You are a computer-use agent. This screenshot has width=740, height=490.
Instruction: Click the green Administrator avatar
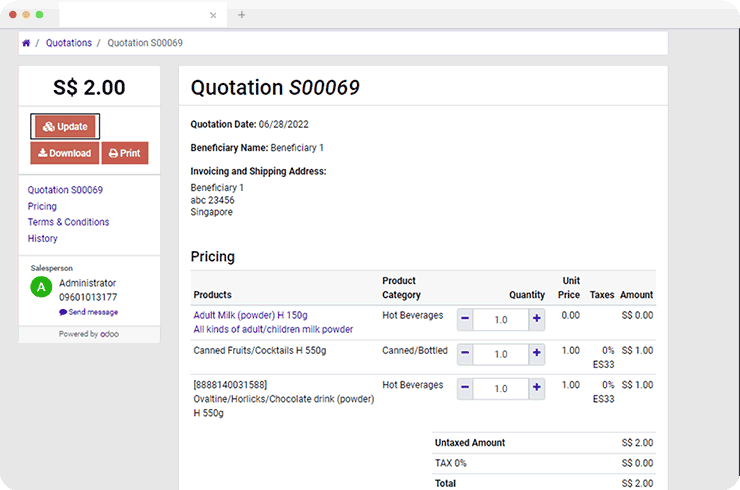[x=41, y=287]
